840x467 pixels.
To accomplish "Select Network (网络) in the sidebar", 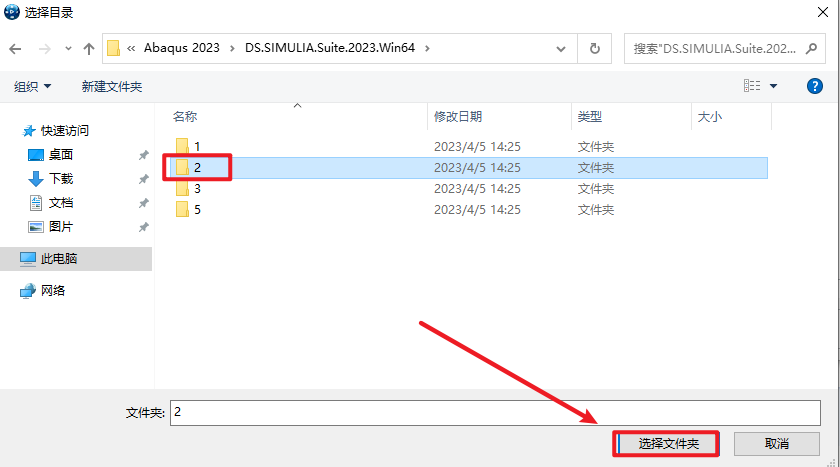I will (x=53, y=291).
